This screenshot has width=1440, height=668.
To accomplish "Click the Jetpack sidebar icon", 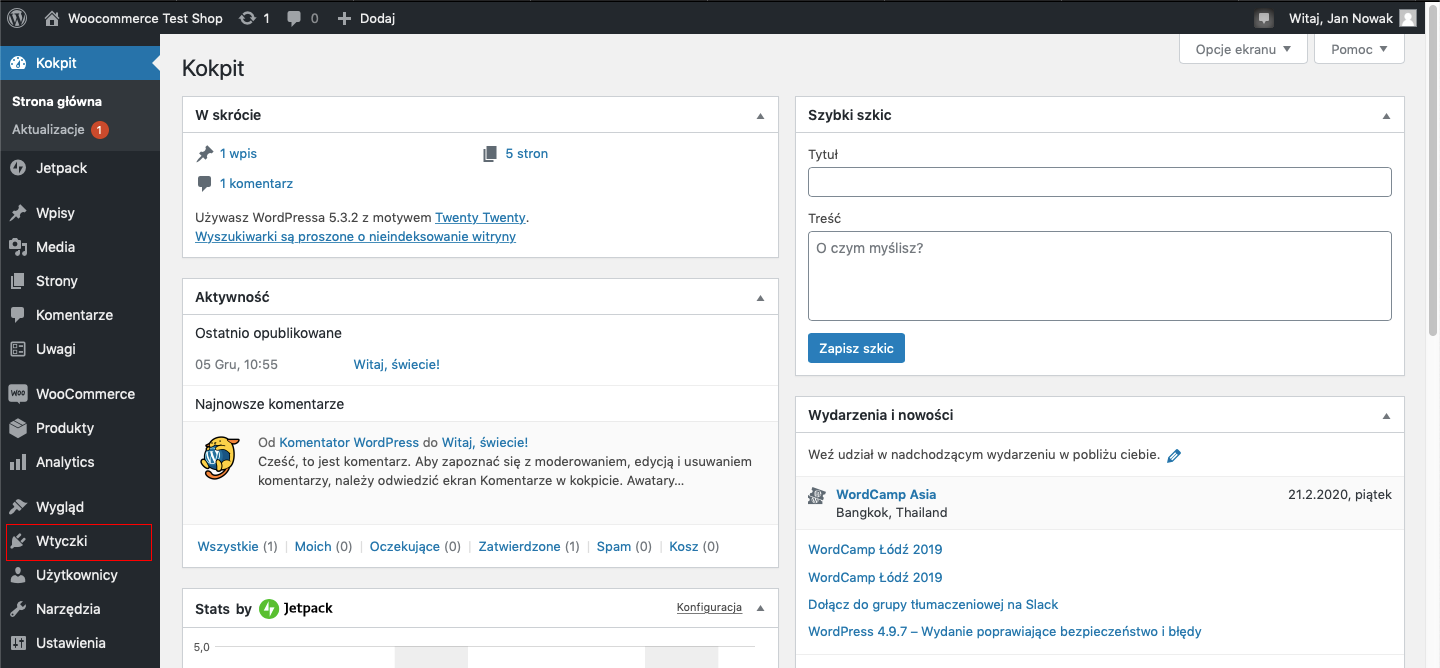I will (x=18, y=168).
